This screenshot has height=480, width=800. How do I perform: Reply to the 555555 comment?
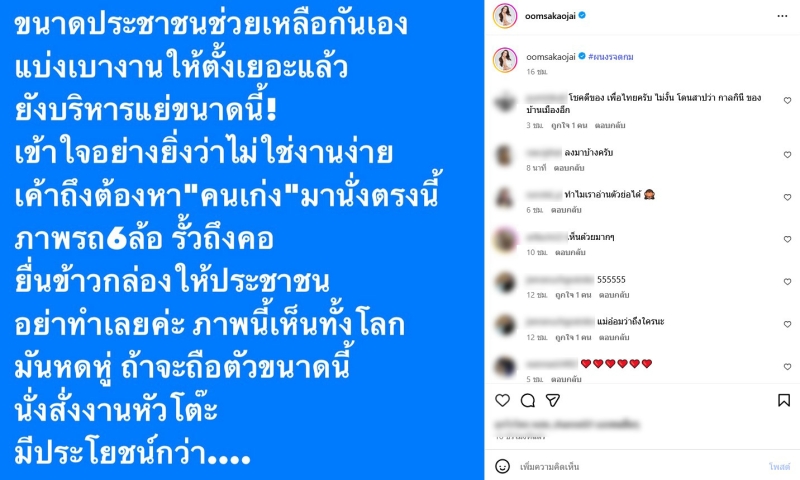click(614, 295)
